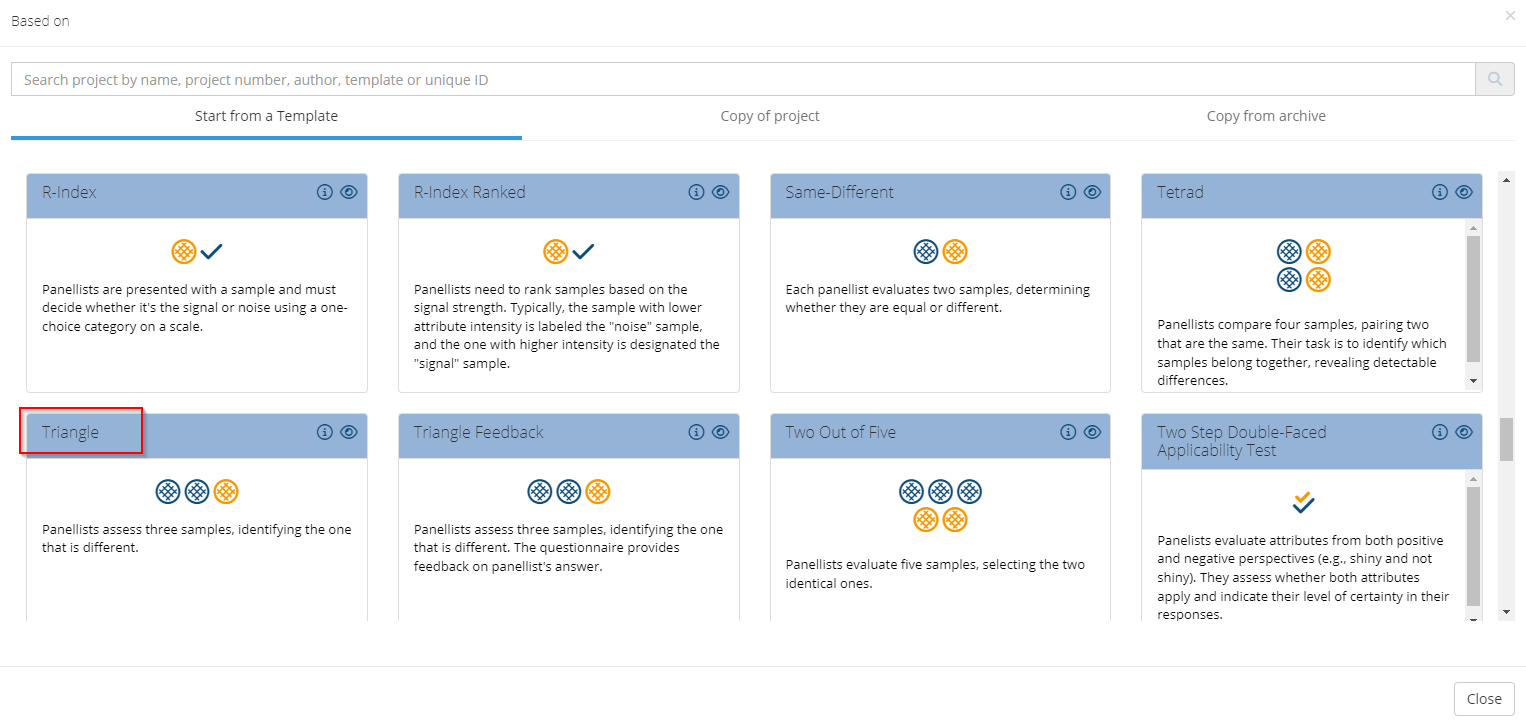1526x724 pixels.
Task: Select the Triangle template title
Action: [x=71, y=432]
